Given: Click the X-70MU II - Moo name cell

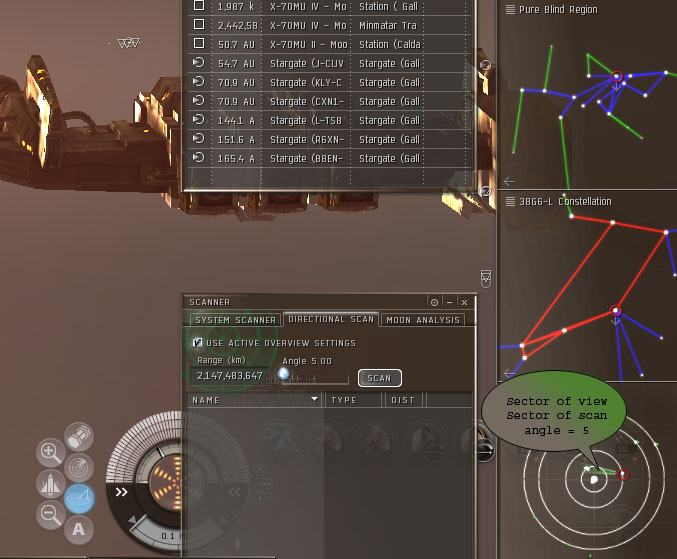Looking at the screenshot, I should (x=309, y=44).
